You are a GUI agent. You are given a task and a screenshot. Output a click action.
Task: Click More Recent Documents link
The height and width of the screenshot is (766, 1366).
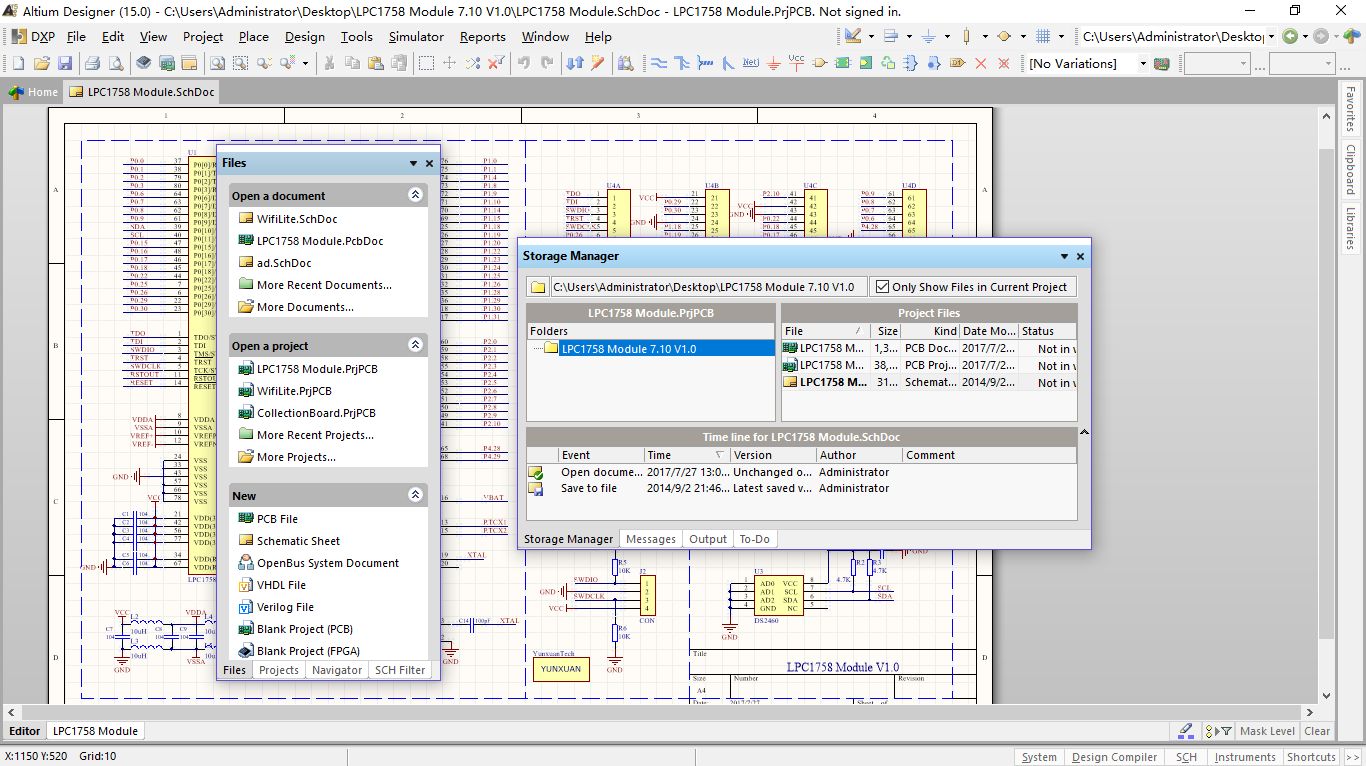tap(324, 285)
